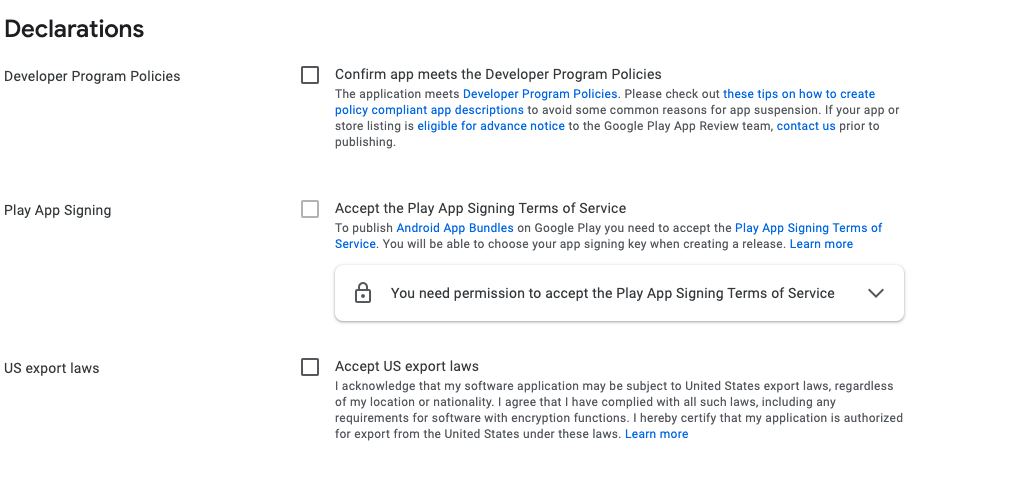Select the 'Play App Signing' row label on the left
The width and height of the screenshot is (1018, 503).
click(58, 210)
